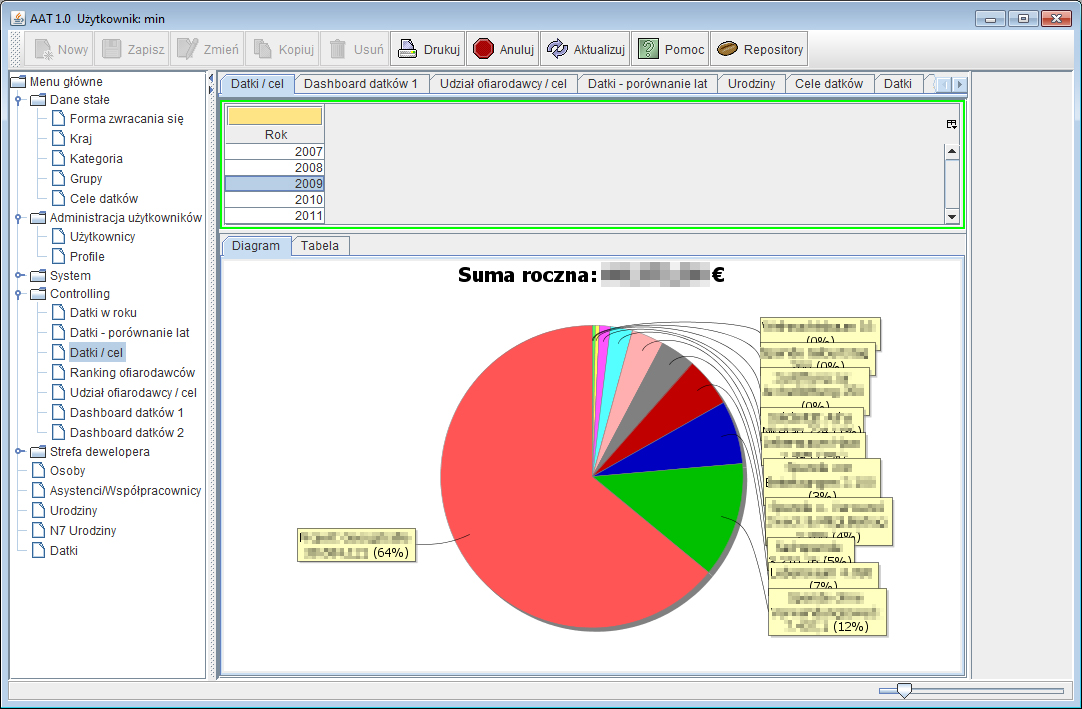1082x709 pixels.
Task: Click the N7 Urodziny document icon
Action: pos(39,531)
